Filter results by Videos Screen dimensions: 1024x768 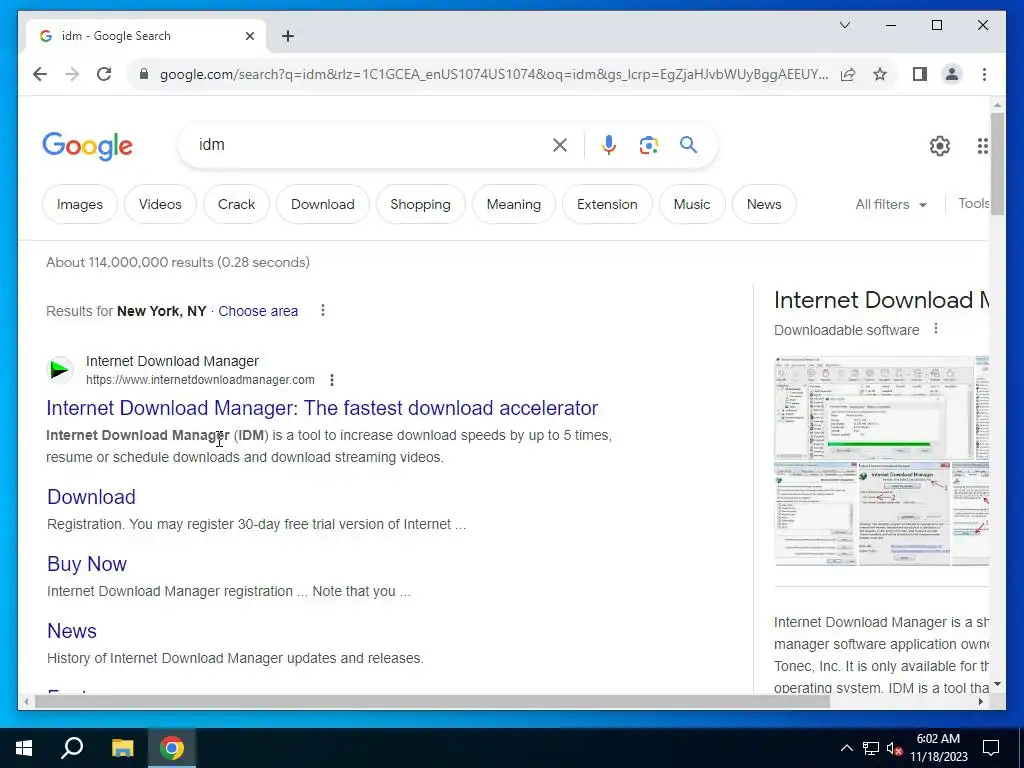pos(160,204)
